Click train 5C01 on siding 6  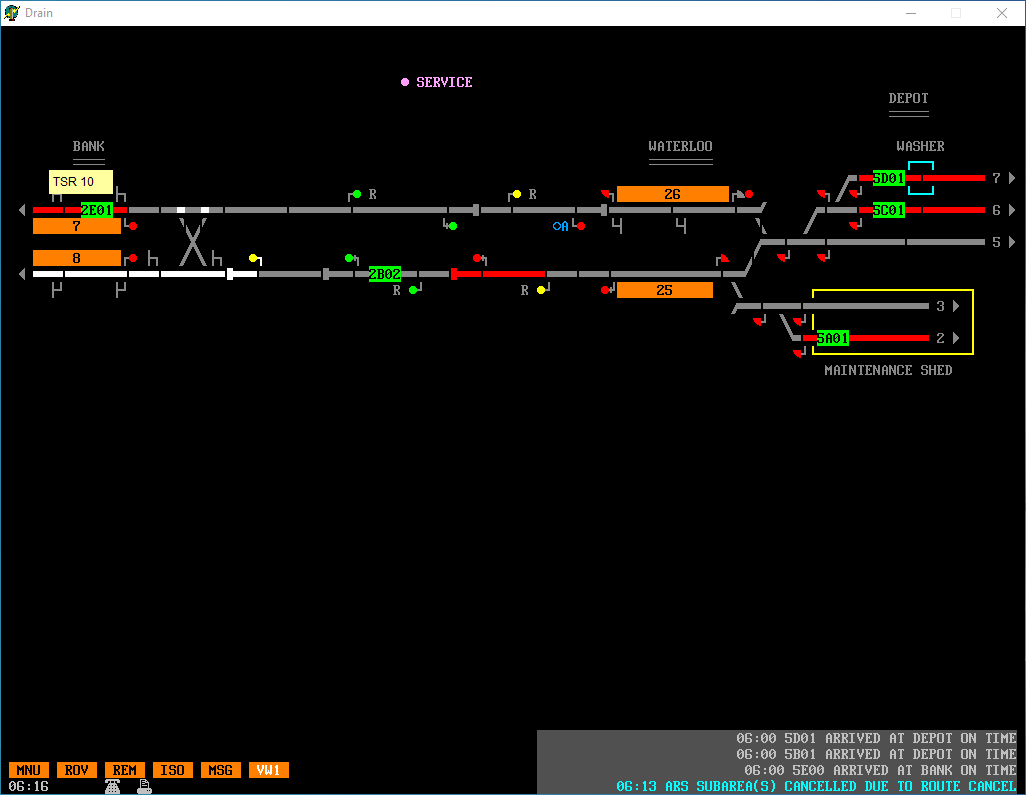pyautogui.click(x=889, y=210)
